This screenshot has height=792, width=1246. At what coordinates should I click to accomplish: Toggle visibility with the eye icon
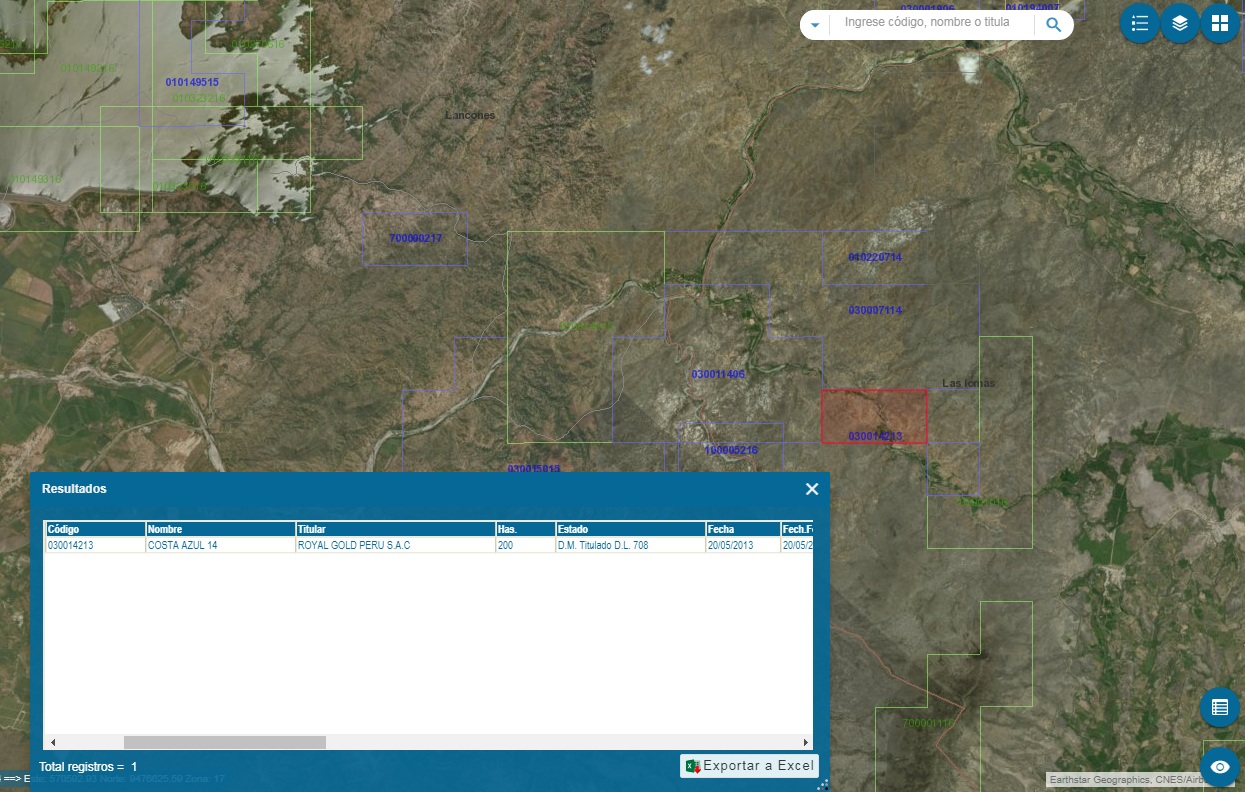click(x=1219, y=767)
